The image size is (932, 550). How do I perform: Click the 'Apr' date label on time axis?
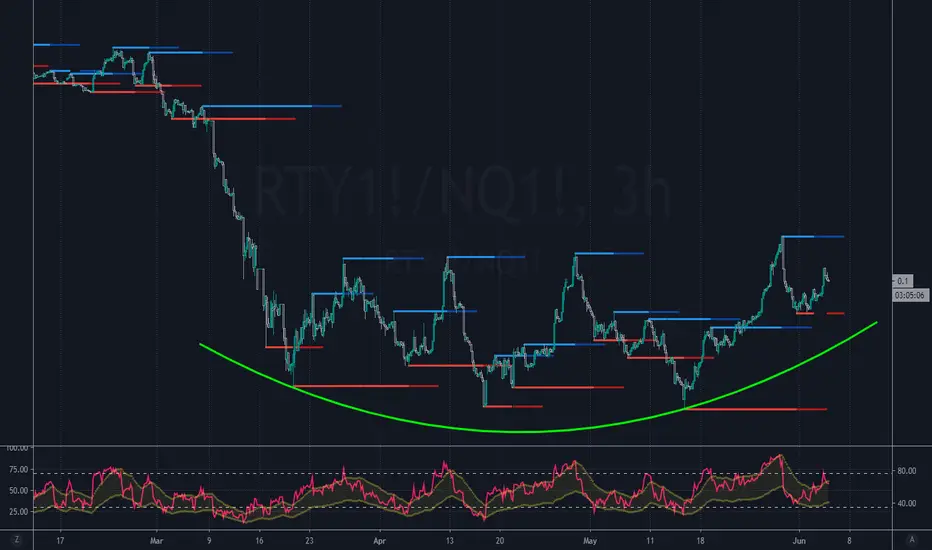point(379,541)
